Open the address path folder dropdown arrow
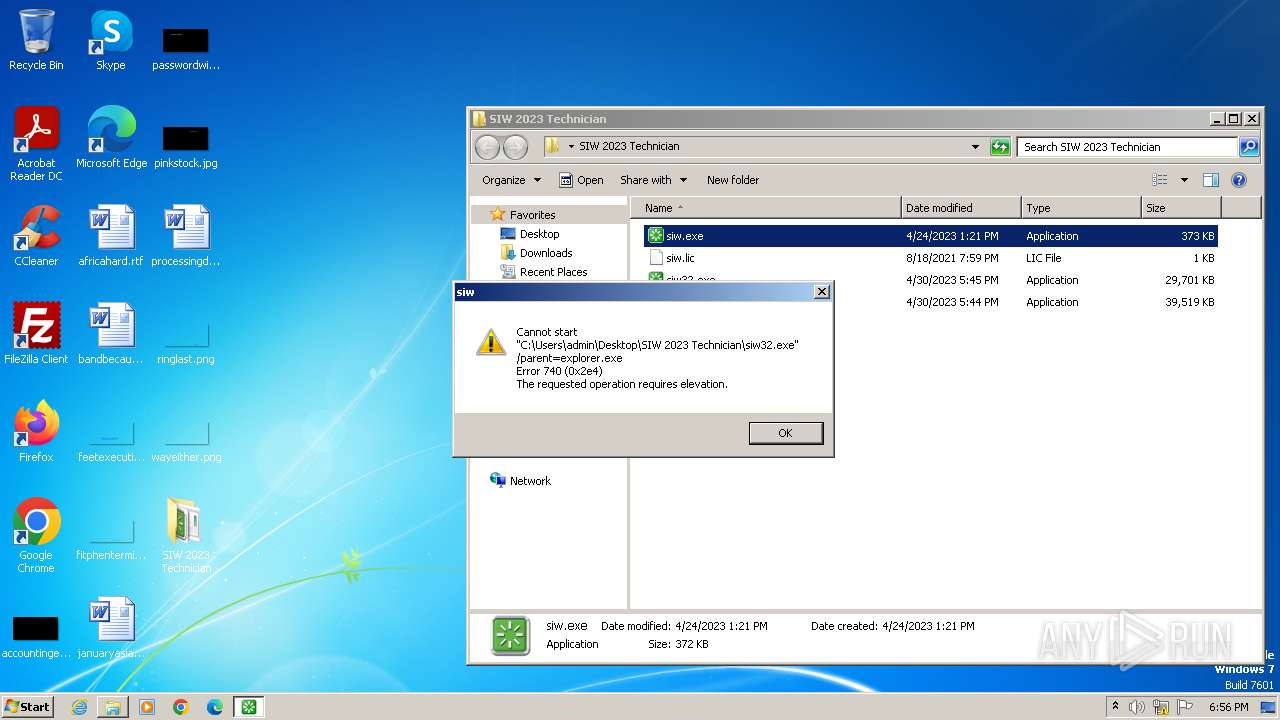 coord(571,147)
